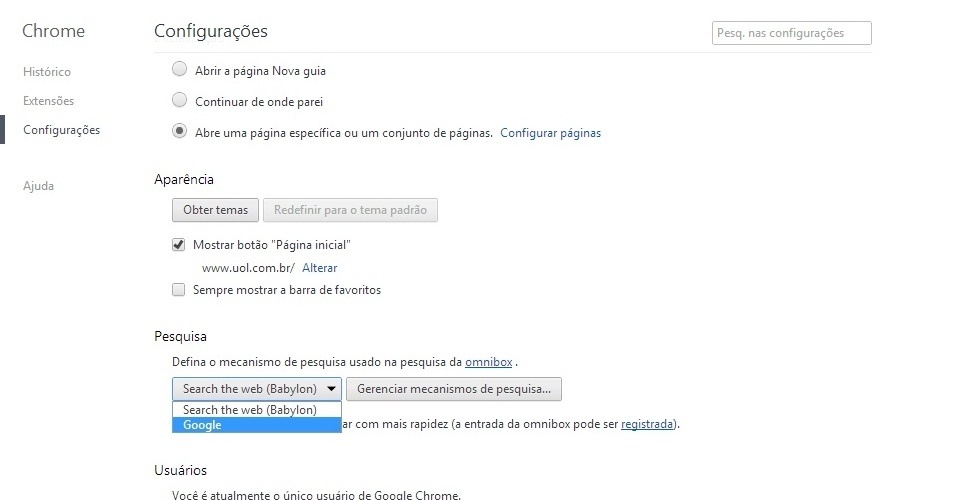Open the "Configurar páginas" link

[x=550, y=132]
